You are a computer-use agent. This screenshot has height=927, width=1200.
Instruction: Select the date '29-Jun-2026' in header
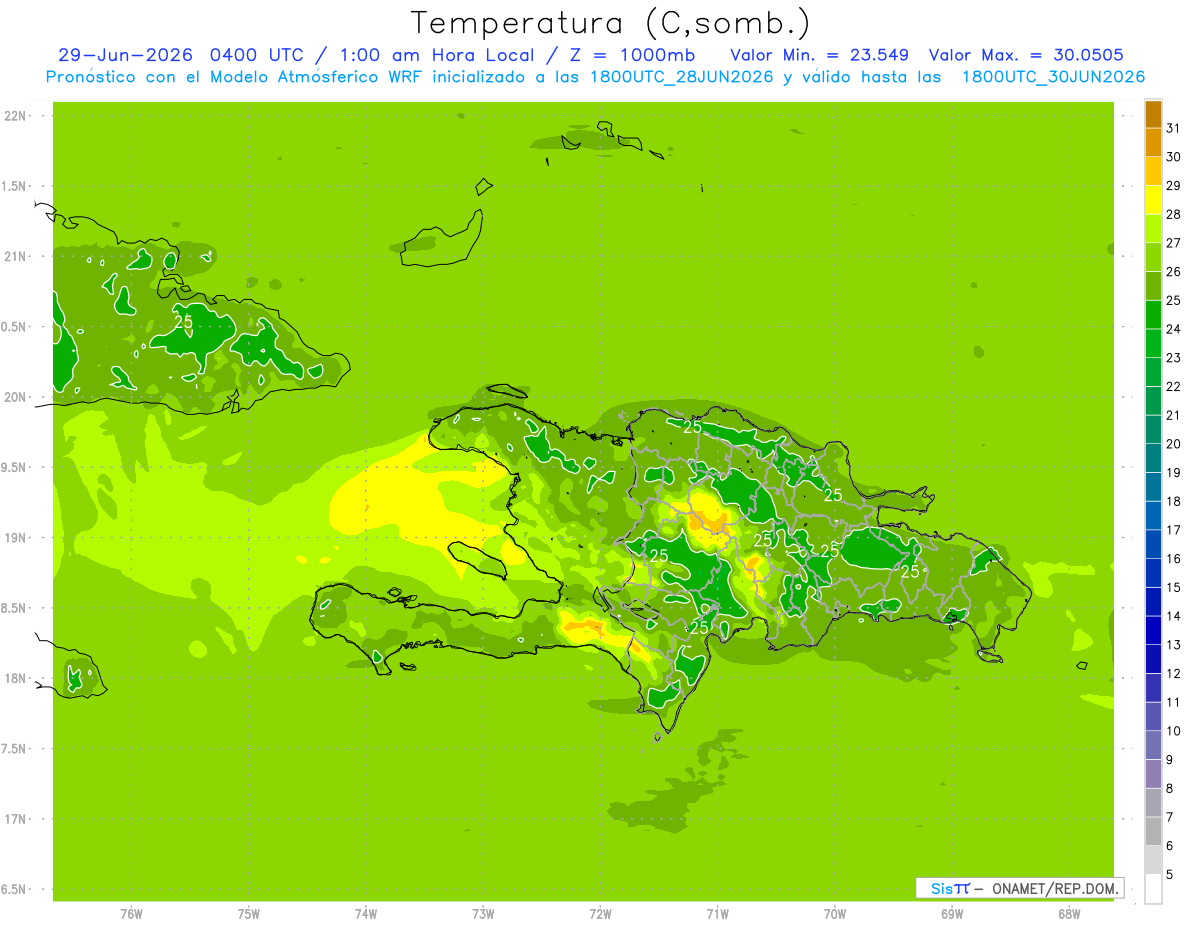click(x=125, y=55)
